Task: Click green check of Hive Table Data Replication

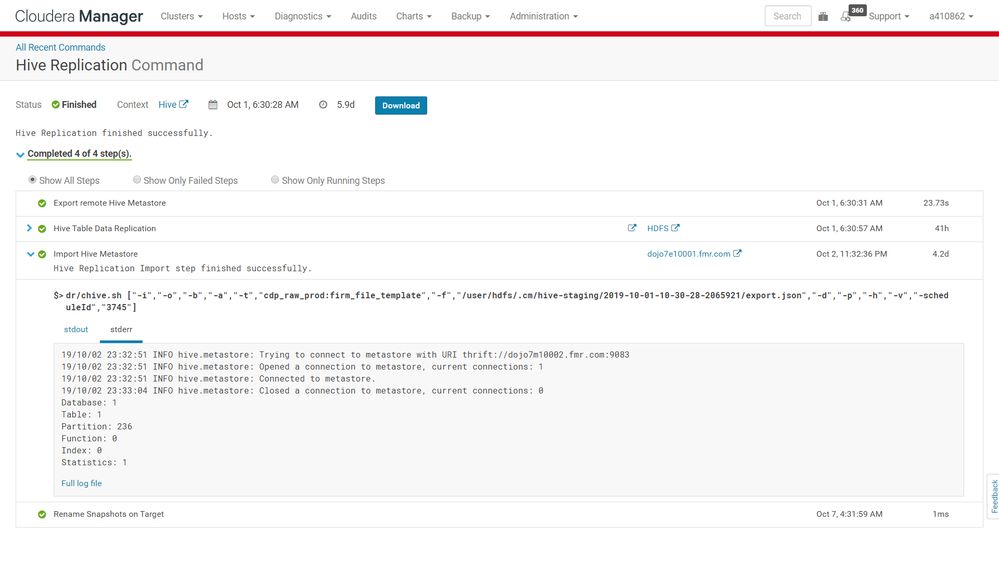Action: [x=42, y=229]
